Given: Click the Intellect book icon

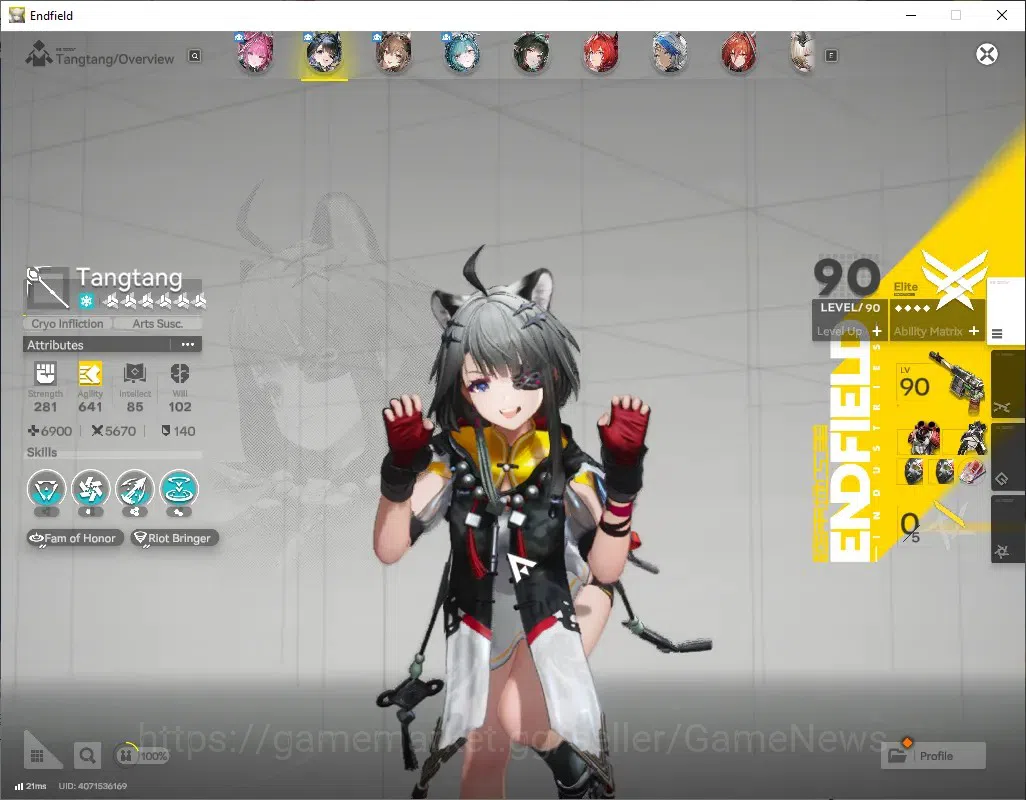Looking at the screenshot, I should tap(135, 374).
